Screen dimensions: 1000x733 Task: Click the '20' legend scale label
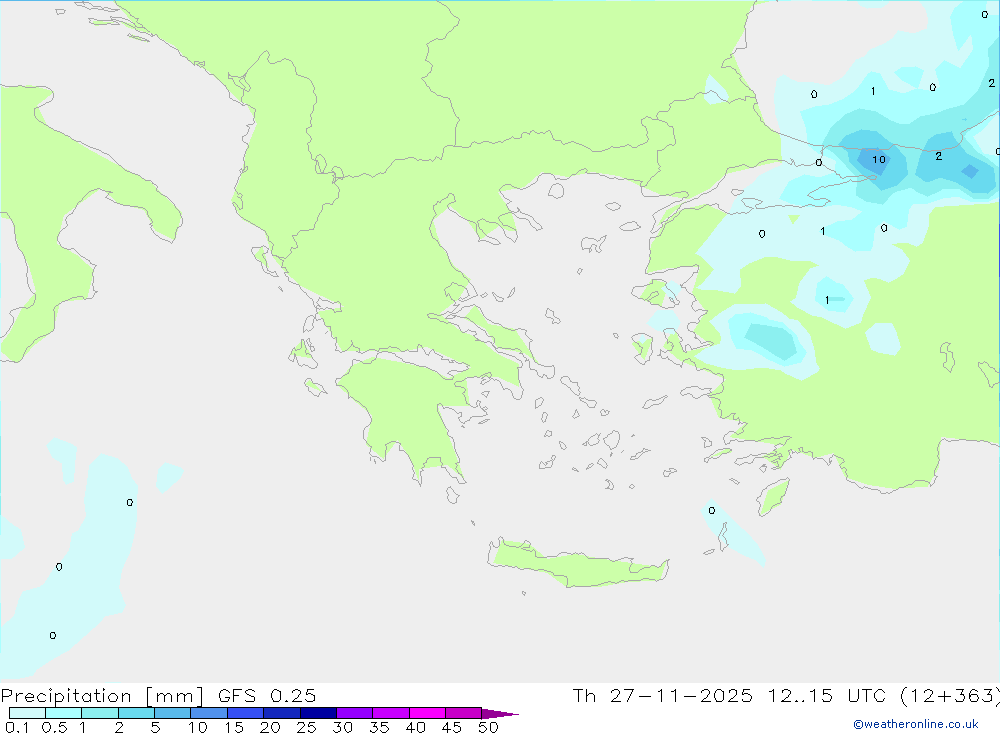pos(270,727)
